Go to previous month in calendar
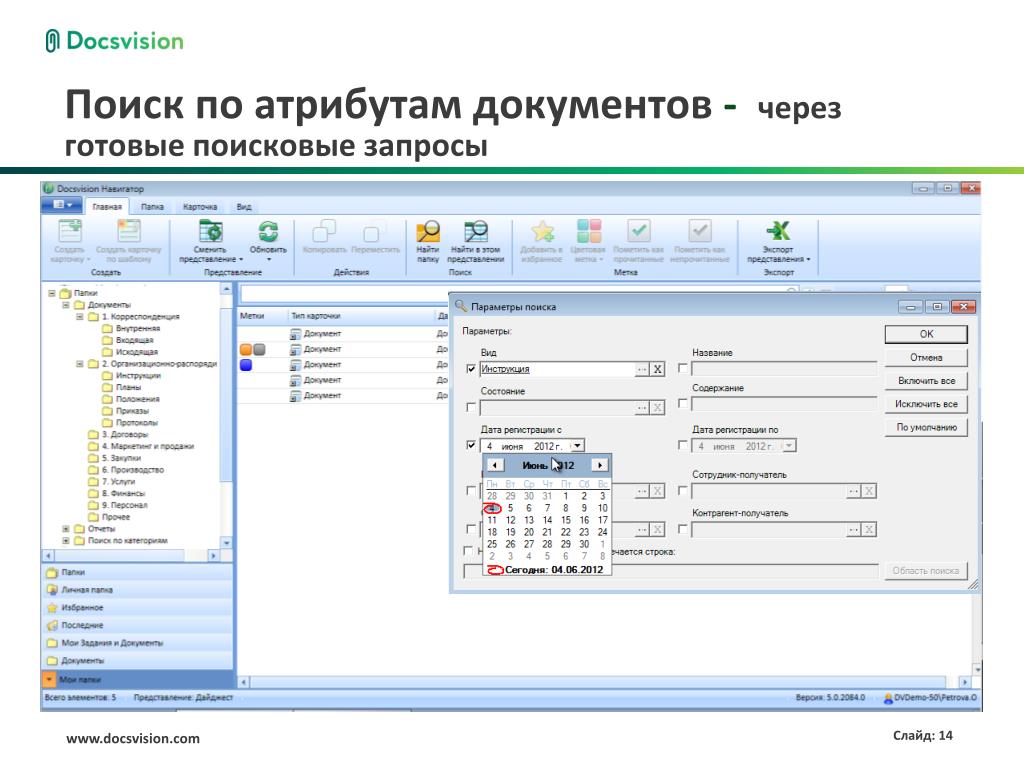 494,465
